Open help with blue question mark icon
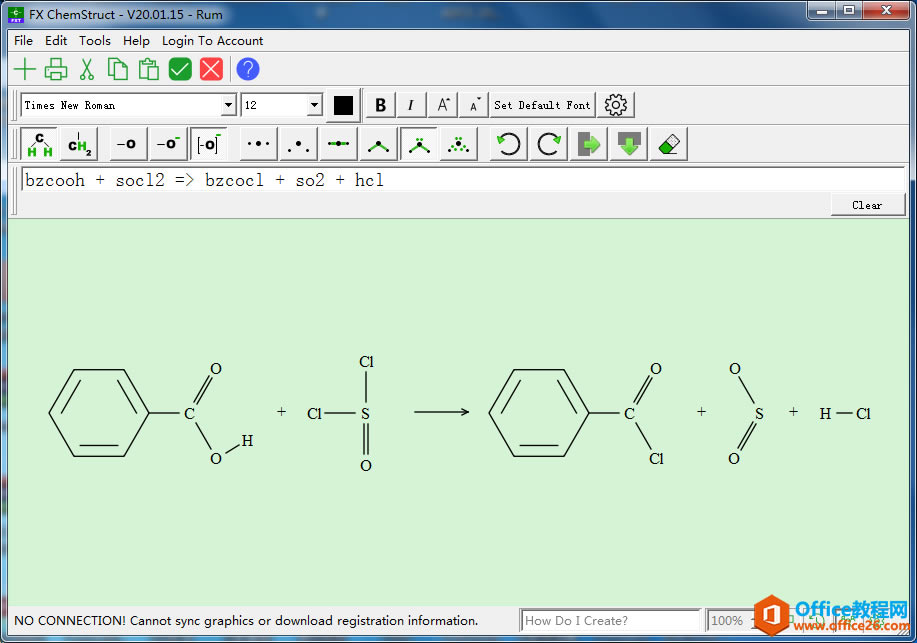This screenshot has height=643, width=917. [x=248, y=69]
